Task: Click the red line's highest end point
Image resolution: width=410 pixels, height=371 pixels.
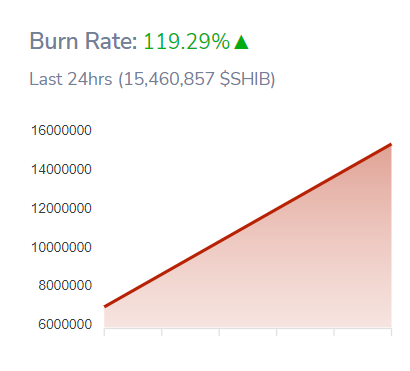Action: [391, 144]
